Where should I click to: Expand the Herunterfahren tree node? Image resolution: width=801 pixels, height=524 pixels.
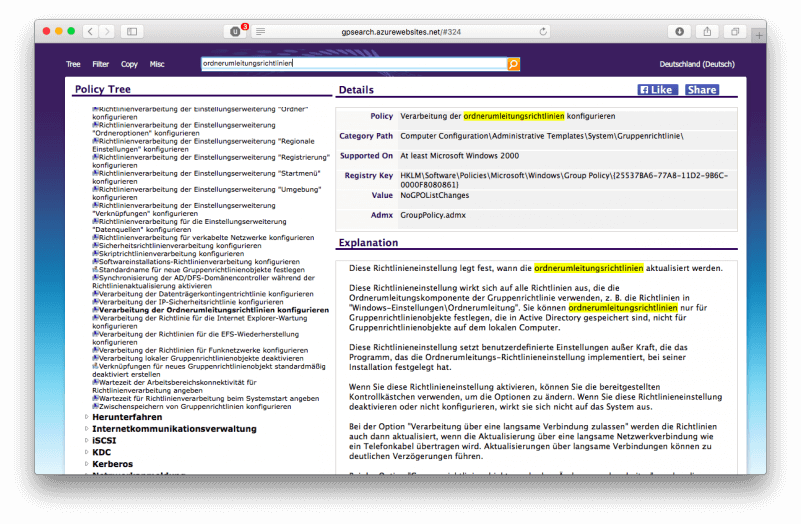[x=86, y=417]
